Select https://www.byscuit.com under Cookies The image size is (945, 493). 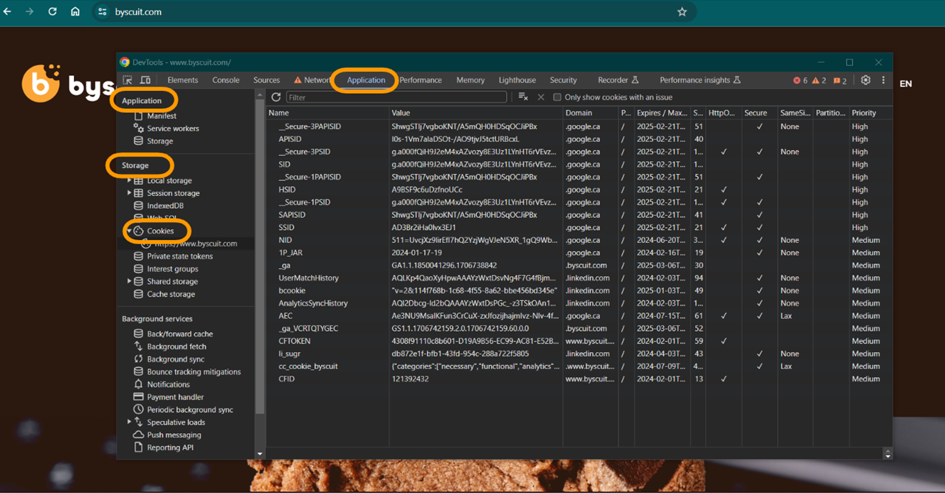pyautogui.click(x=190, y=243)
